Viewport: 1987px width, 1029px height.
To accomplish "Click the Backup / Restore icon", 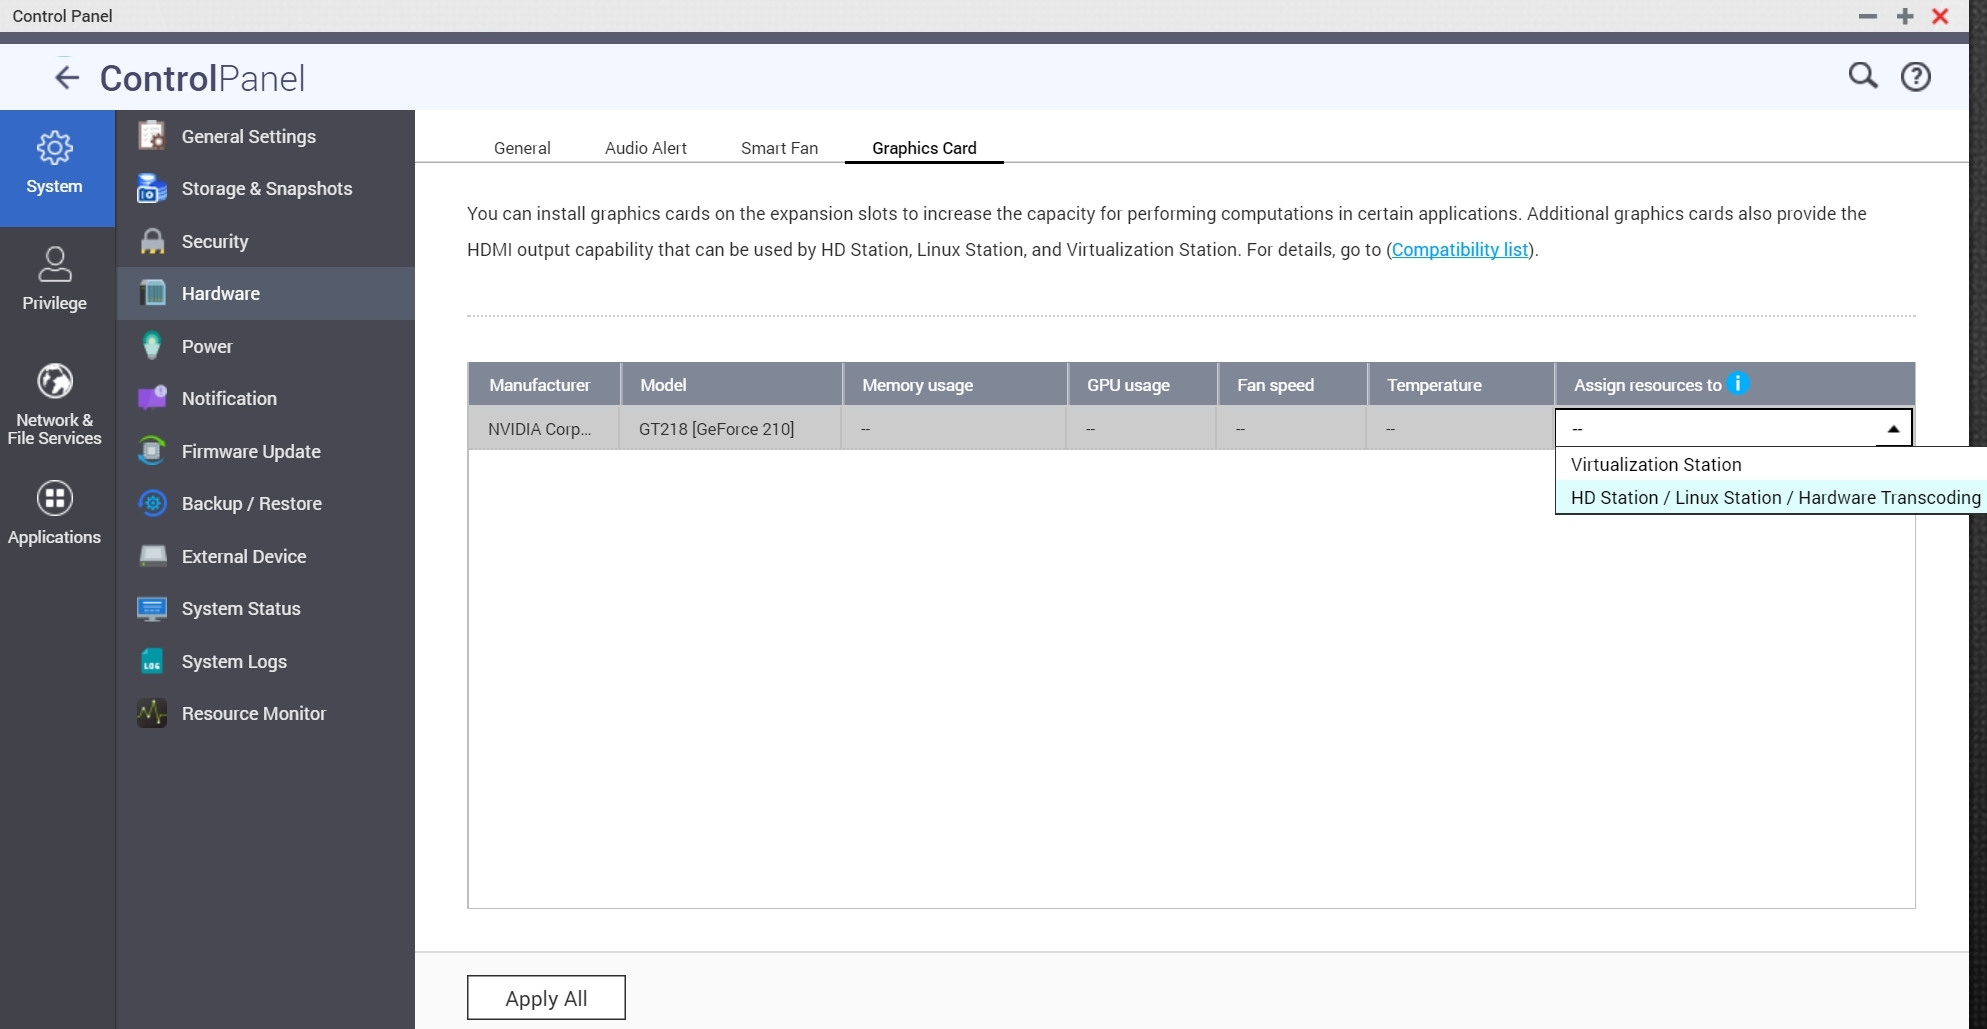I will (x=152, y=503).
